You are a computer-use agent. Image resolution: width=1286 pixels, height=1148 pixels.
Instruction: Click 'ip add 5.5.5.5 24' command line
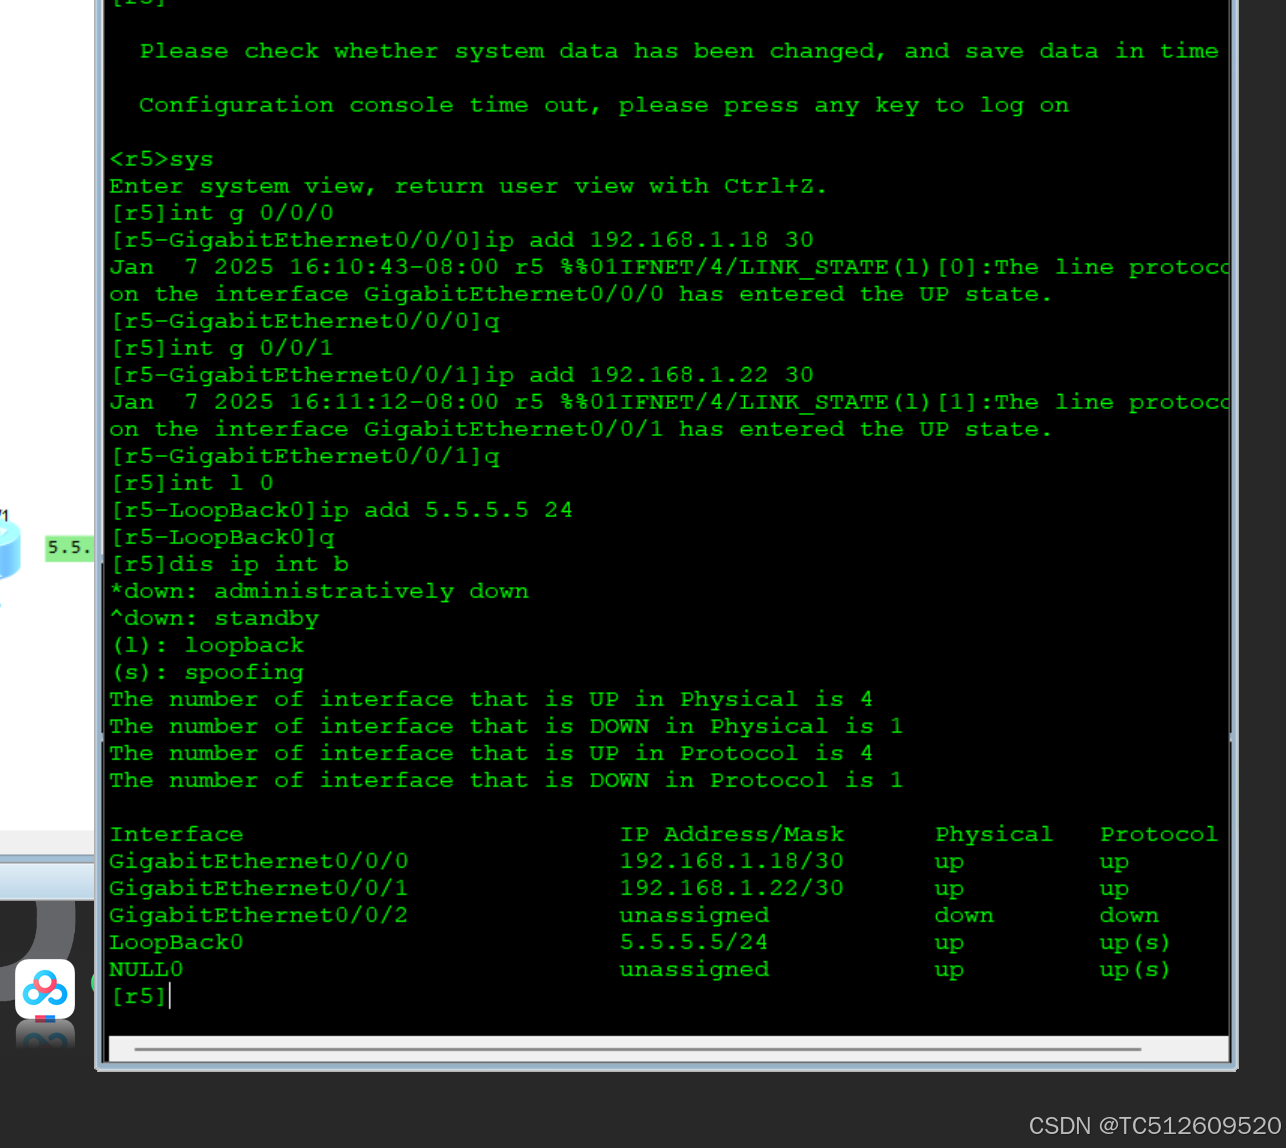[342, 511]
